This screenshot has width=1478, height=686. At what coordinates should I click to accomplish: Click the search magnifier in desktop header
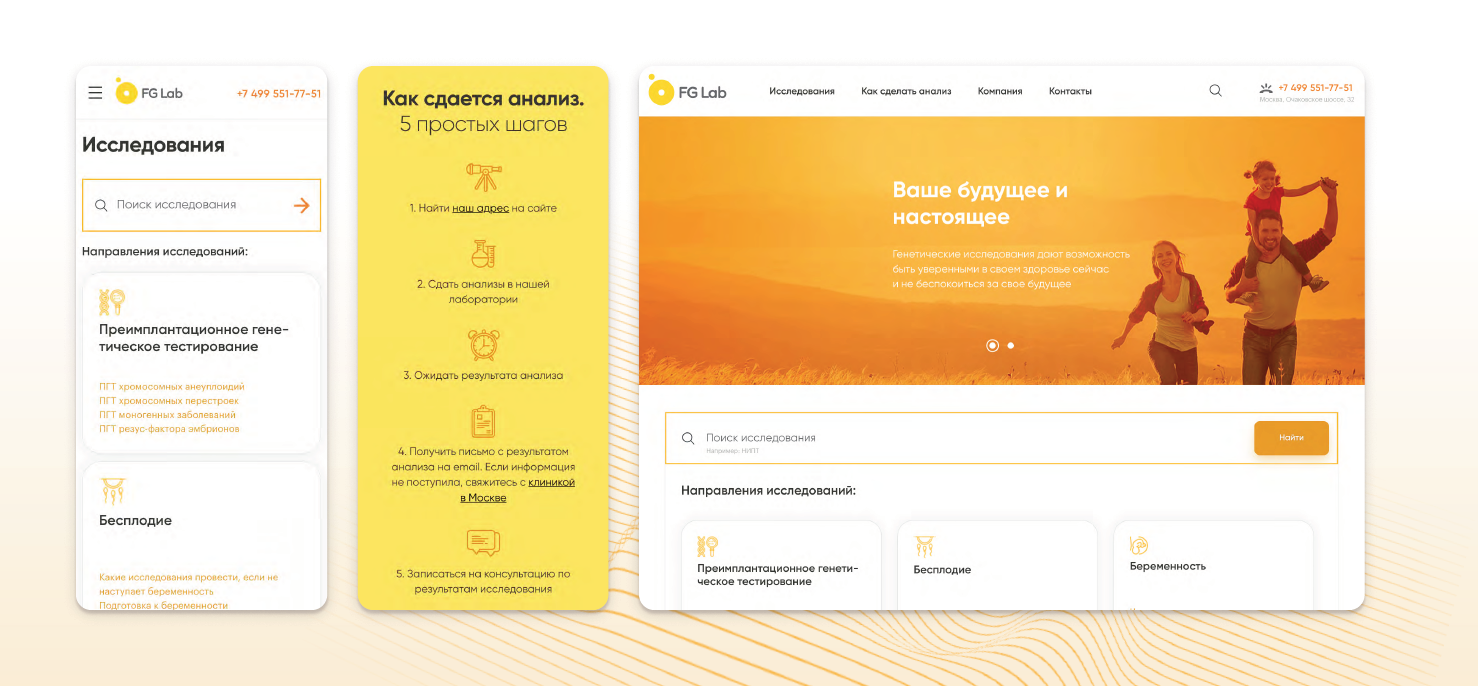click(1215, 90)
